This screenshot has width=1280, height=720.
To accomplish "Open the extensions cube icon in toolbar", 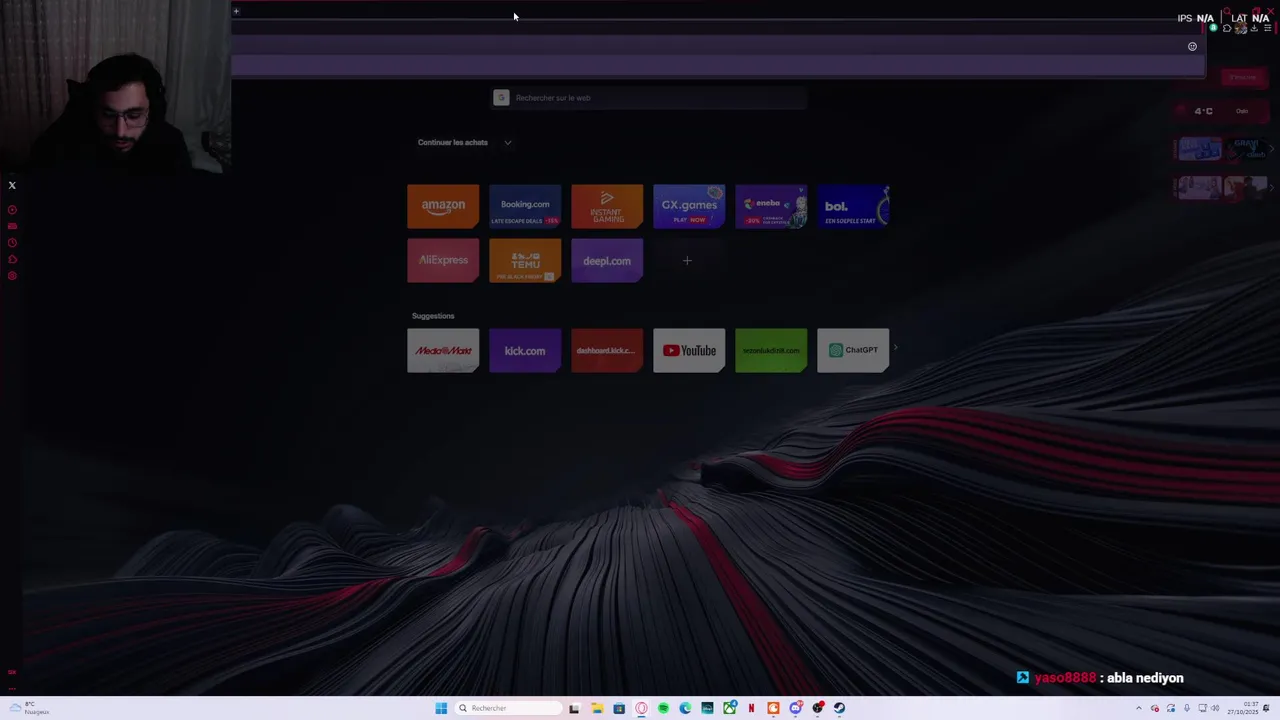I will tap(1227, 28).
